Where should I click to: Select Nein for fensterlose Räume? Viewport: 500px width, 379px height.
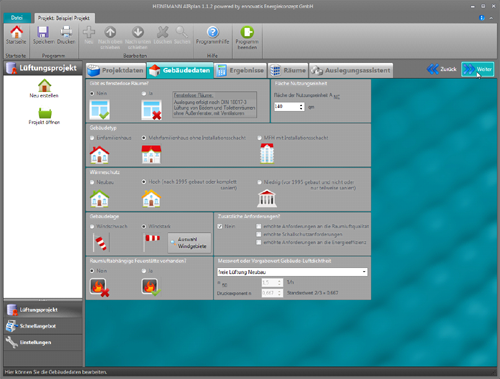tap(92, 94)
